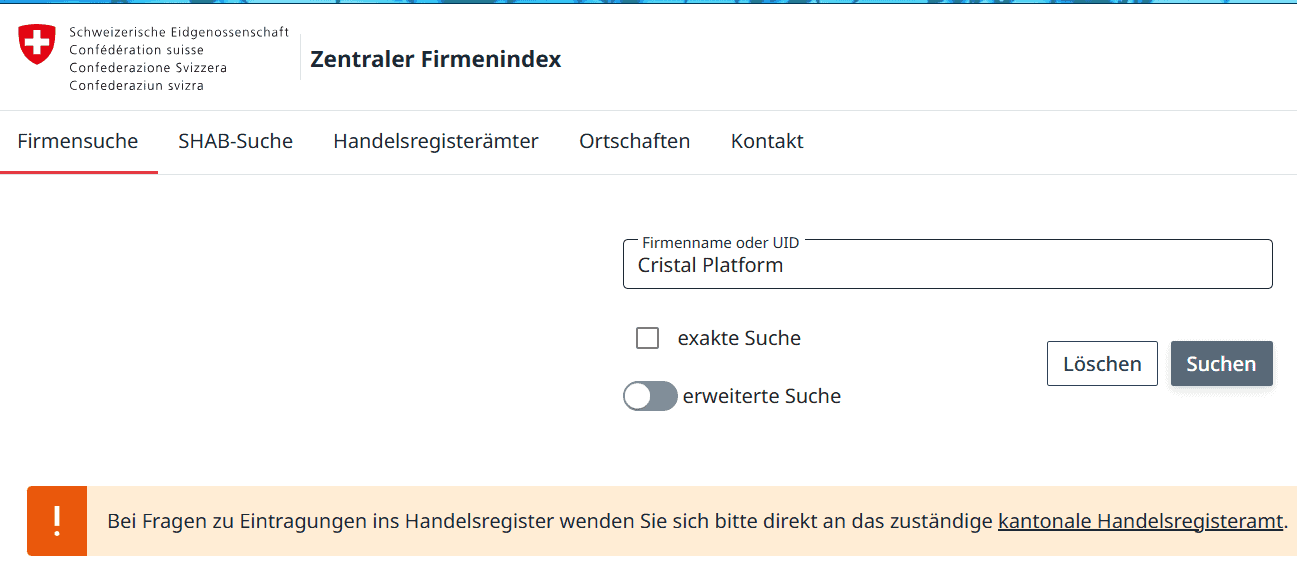Click the Handelsregister notice message text
This screenshot has width=1297, height=568.
550,521
